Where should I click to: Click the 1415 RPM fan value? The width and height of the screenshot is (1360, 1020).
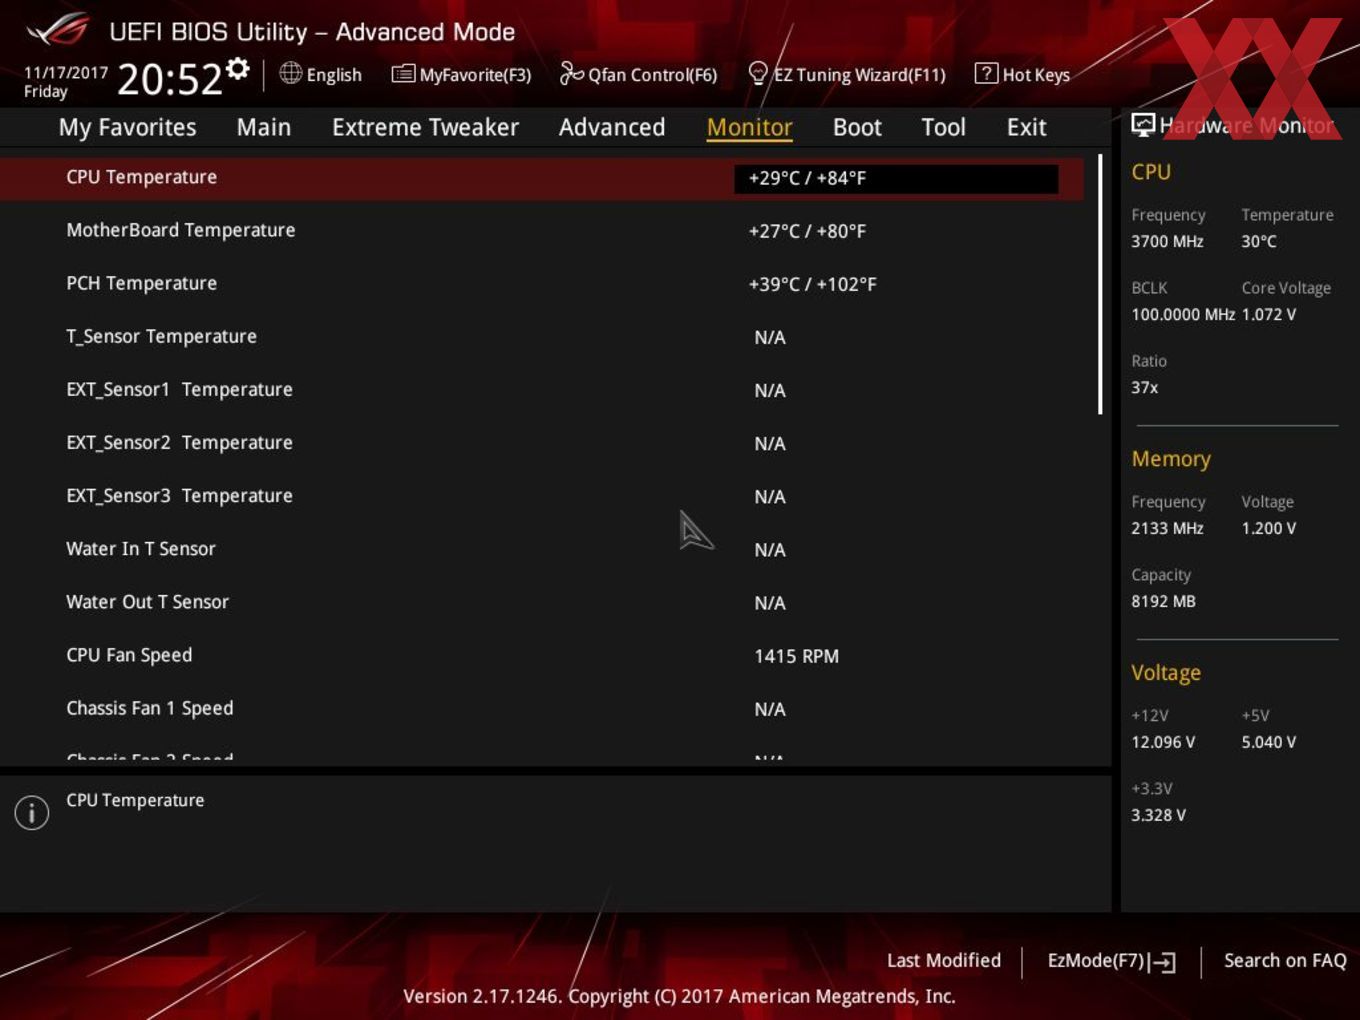(x=796, y=656)
